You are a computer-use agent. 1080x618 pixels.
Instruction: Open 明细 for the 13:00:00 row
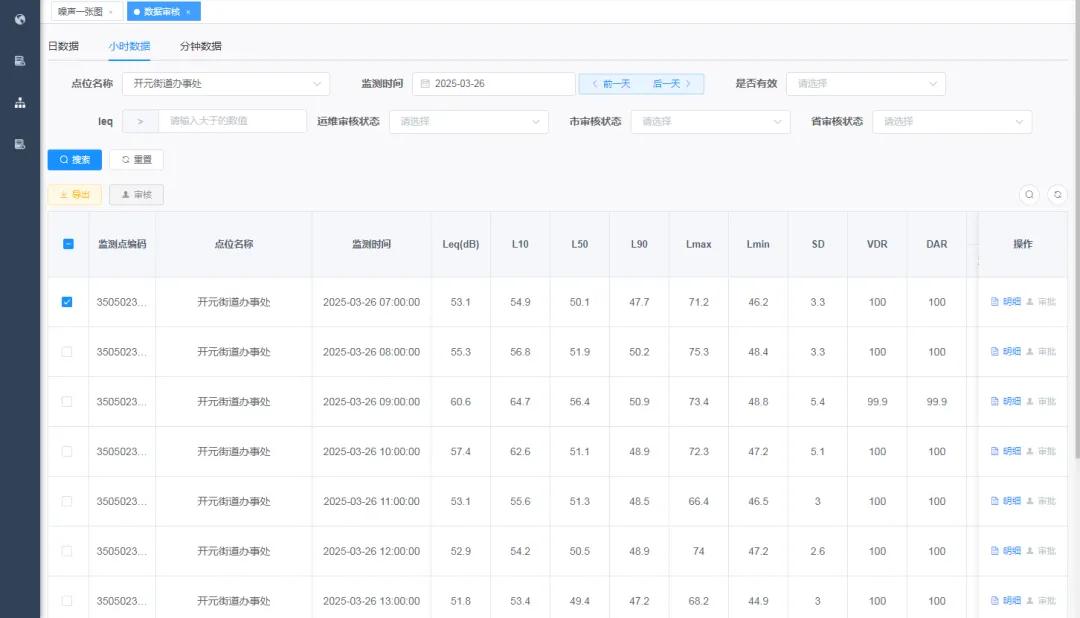pyautogui.click(x=1006, y=601)
